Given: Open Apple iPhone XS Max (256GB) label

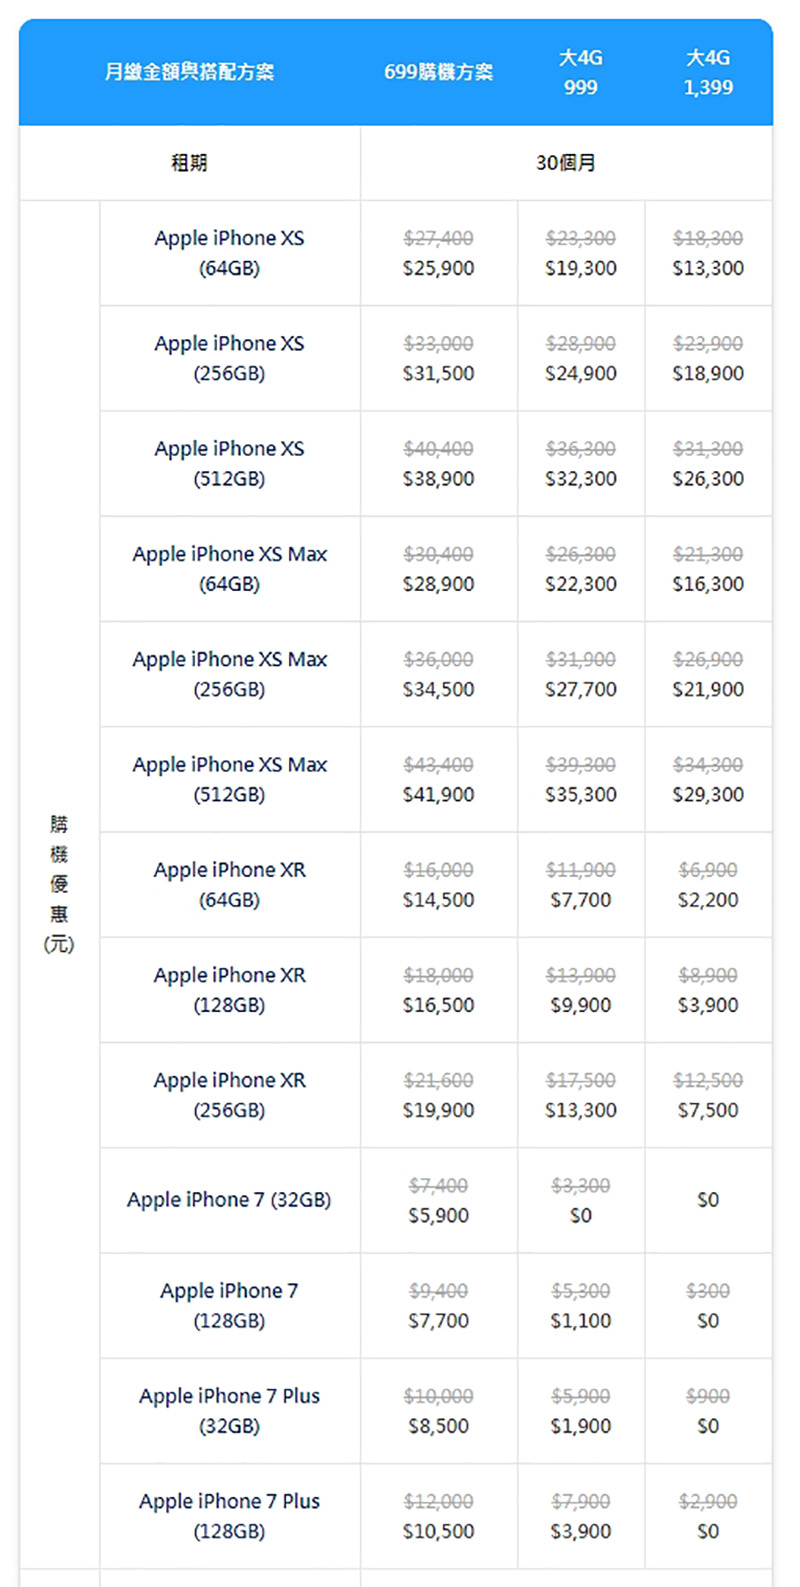Looking at the screenshot, I should point(229,674).
